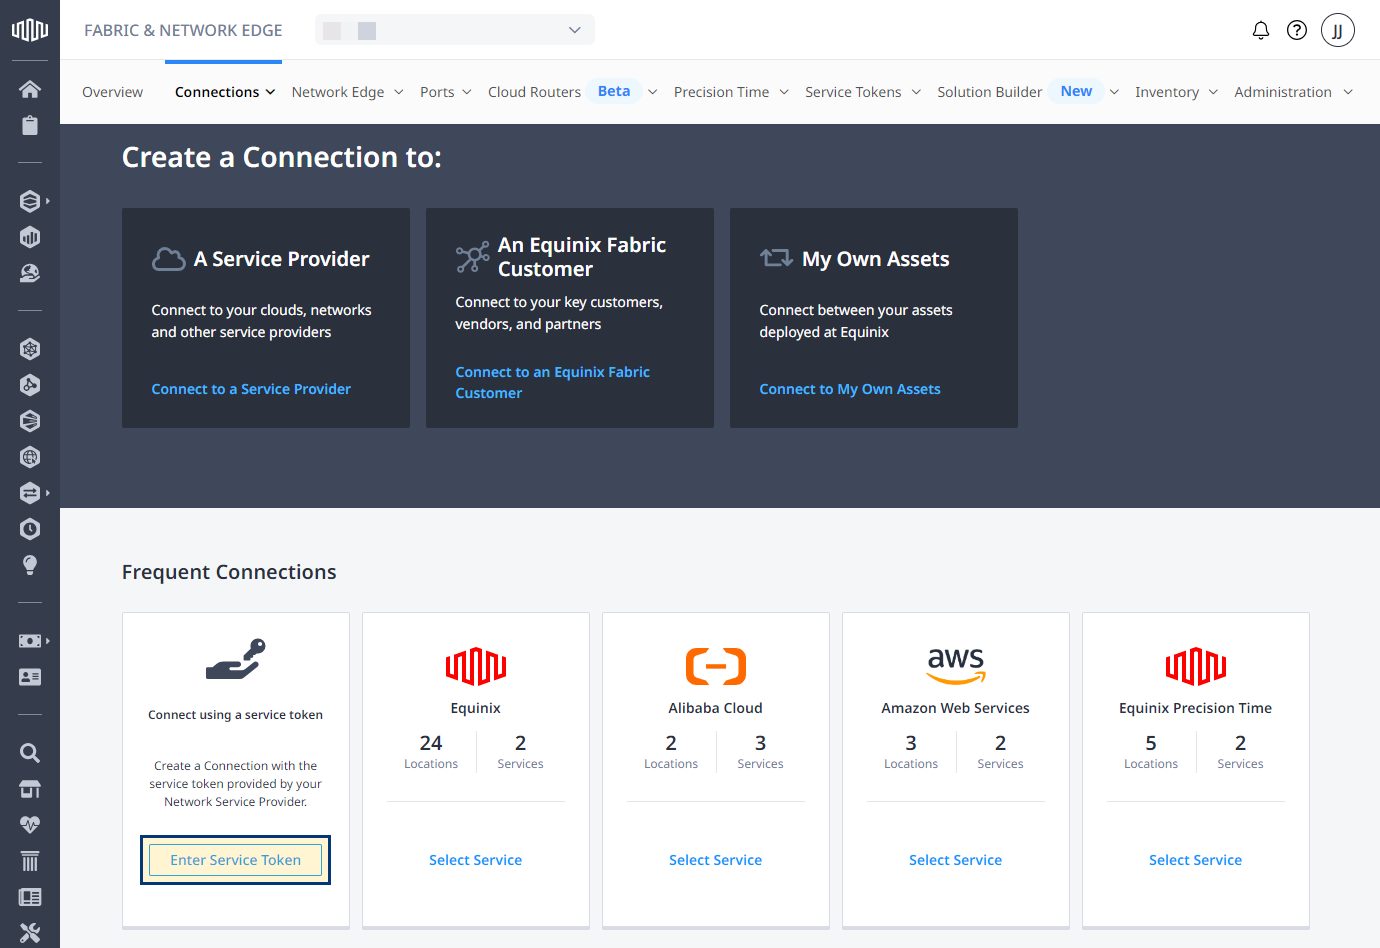This screenshot has height=948, width=1380.
Task: Click the Enter Service Token button
Action: click(x=236, y=860)
